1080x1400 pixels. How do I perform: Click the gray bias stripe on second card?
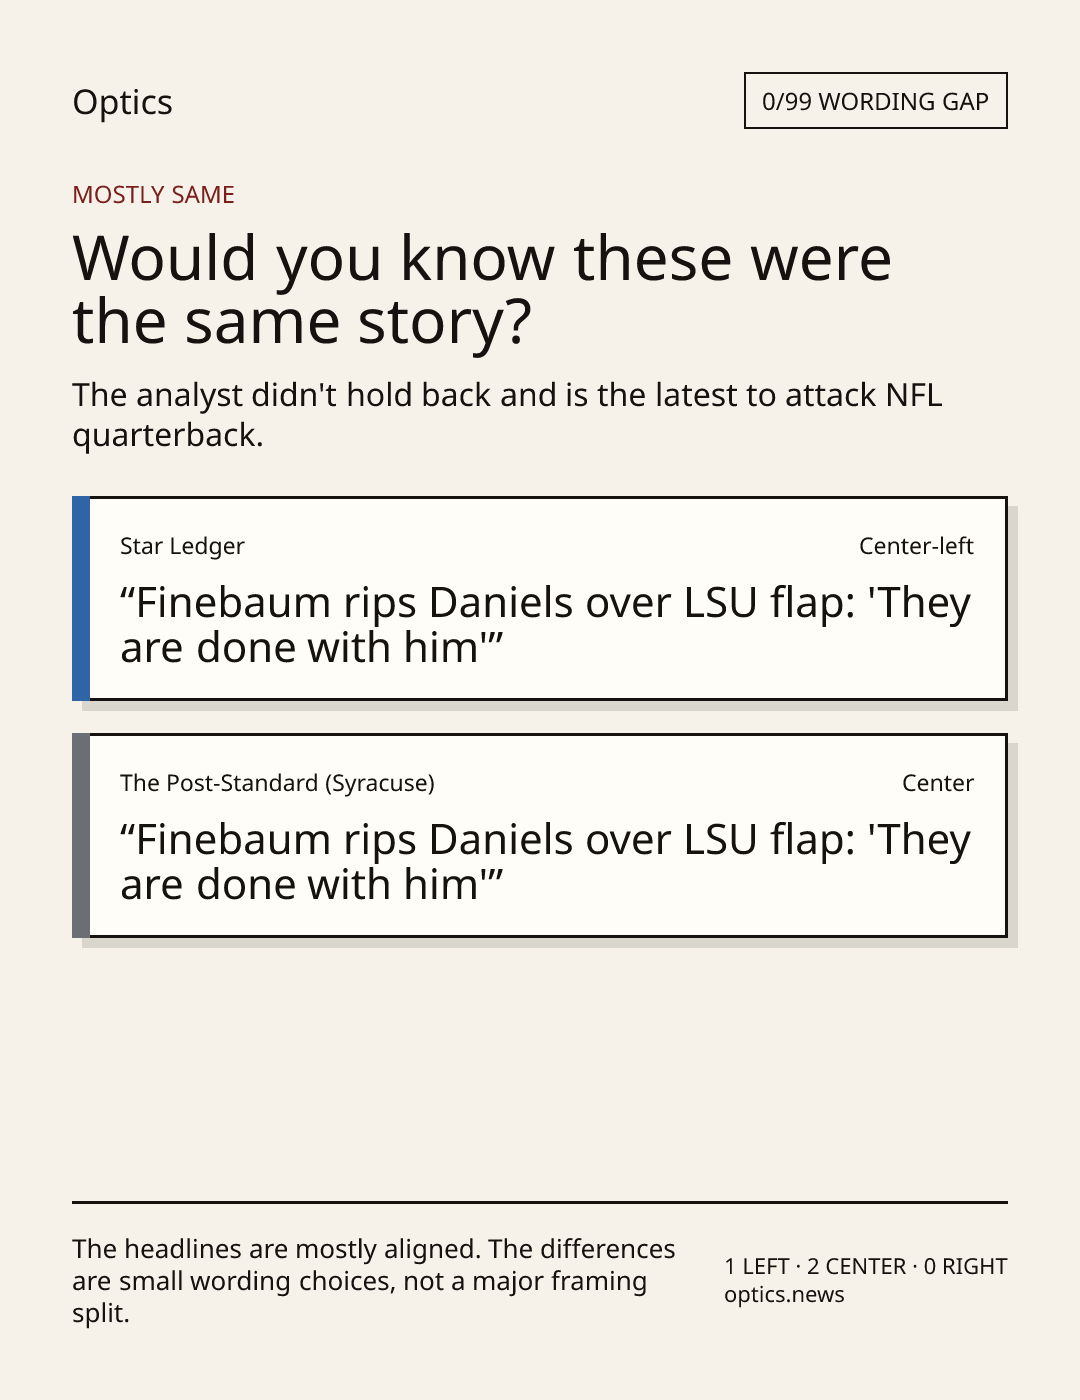pyautogui.click(x=81, y=835)
